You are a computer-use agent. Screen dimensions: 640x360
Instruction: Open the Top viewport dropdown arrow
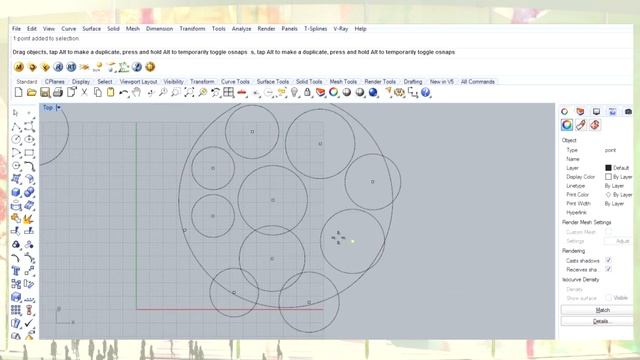point(58,108)
